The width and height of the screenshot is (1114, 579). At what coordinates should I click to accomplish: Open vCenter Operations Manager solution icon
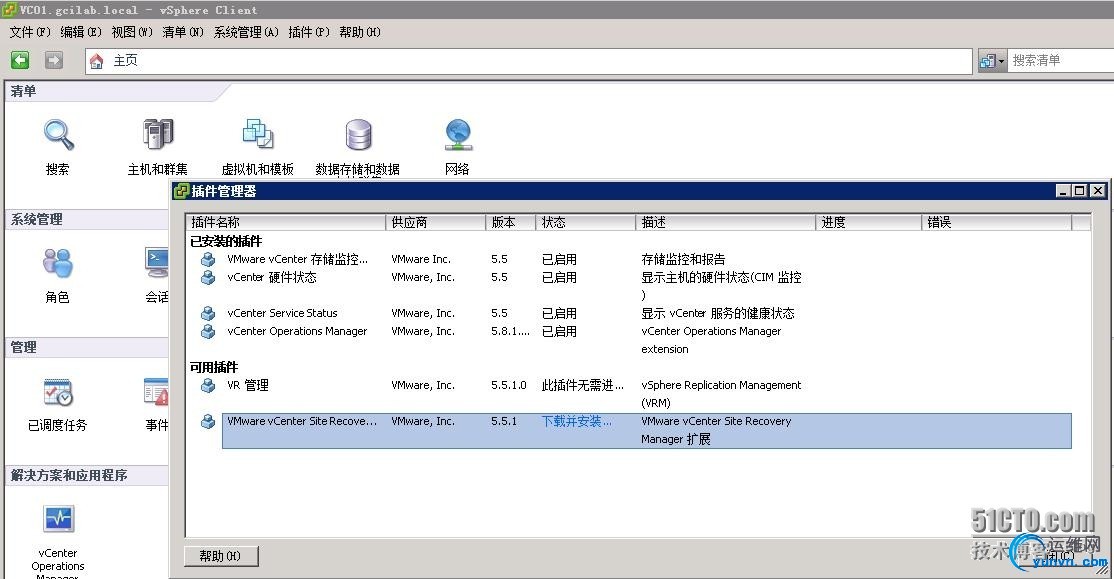[58, 519]
